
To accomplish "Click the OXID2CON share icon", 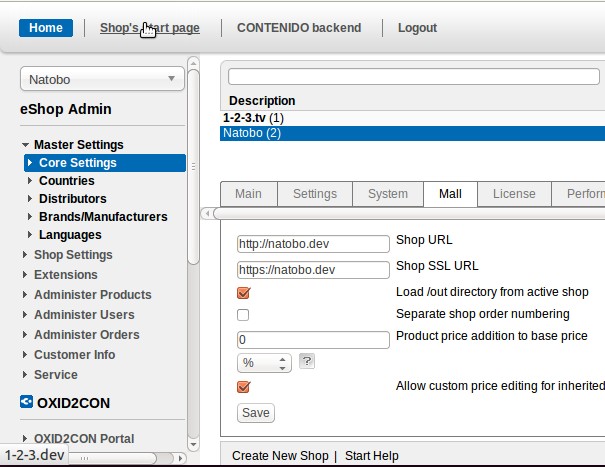I will 27,403.
